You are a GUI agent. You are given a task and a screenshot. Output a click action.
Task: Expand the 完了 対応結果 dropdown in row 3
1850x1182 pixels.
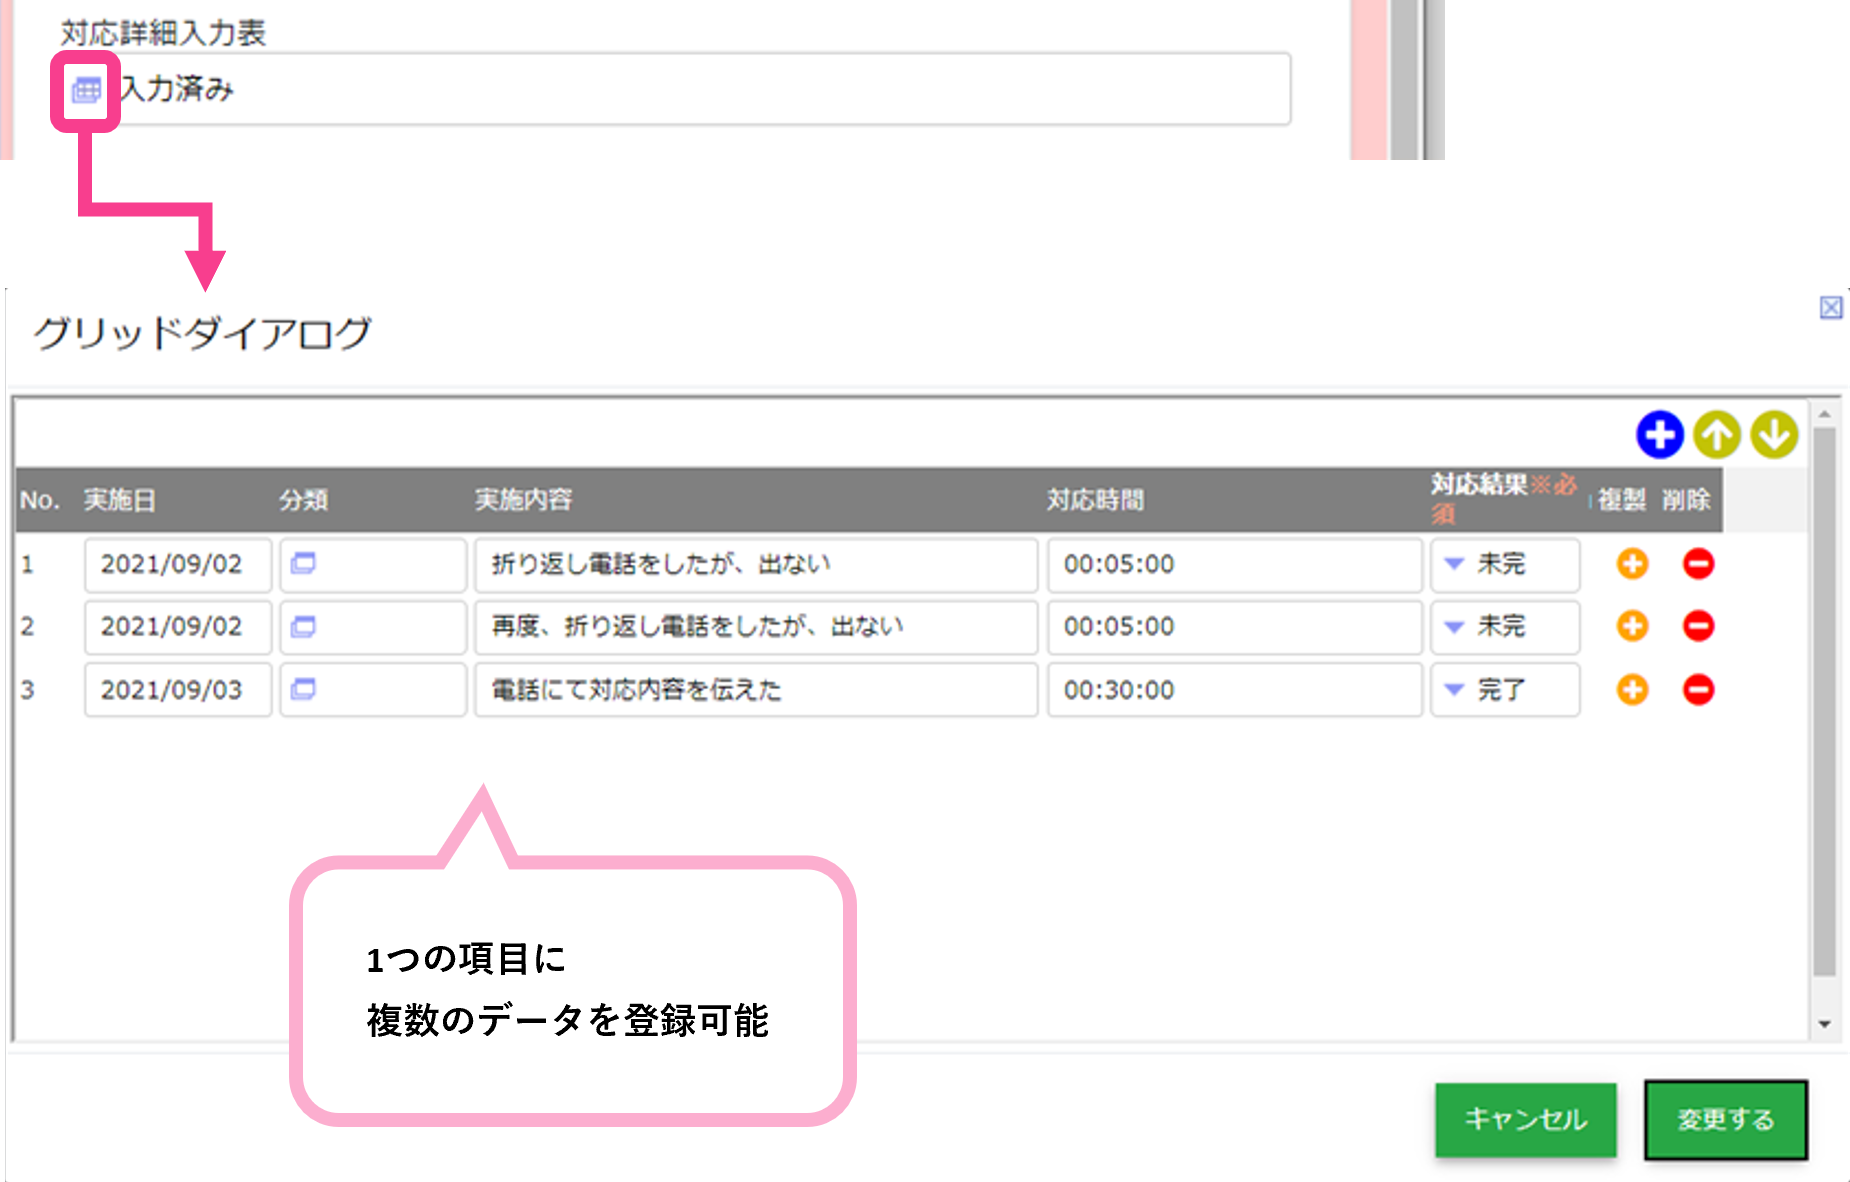coord(1505,689)
